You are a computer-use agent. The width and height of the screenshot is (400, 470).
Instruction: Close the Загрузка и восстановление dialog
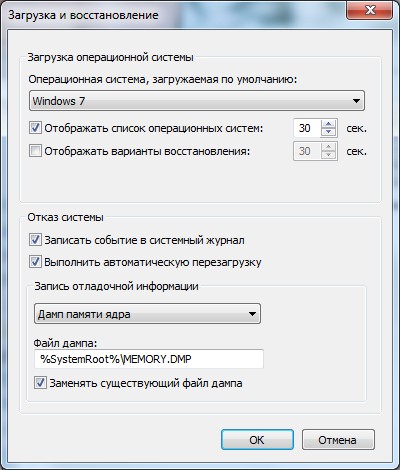point(370,10)
